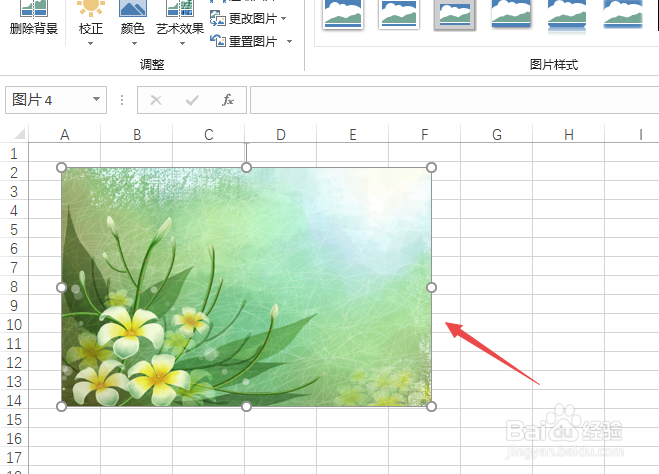The width and height of the screenshot is (659, 474).
Task: Expand the Change Picture (更改图片) dropdown arrow
Action: 283,18
